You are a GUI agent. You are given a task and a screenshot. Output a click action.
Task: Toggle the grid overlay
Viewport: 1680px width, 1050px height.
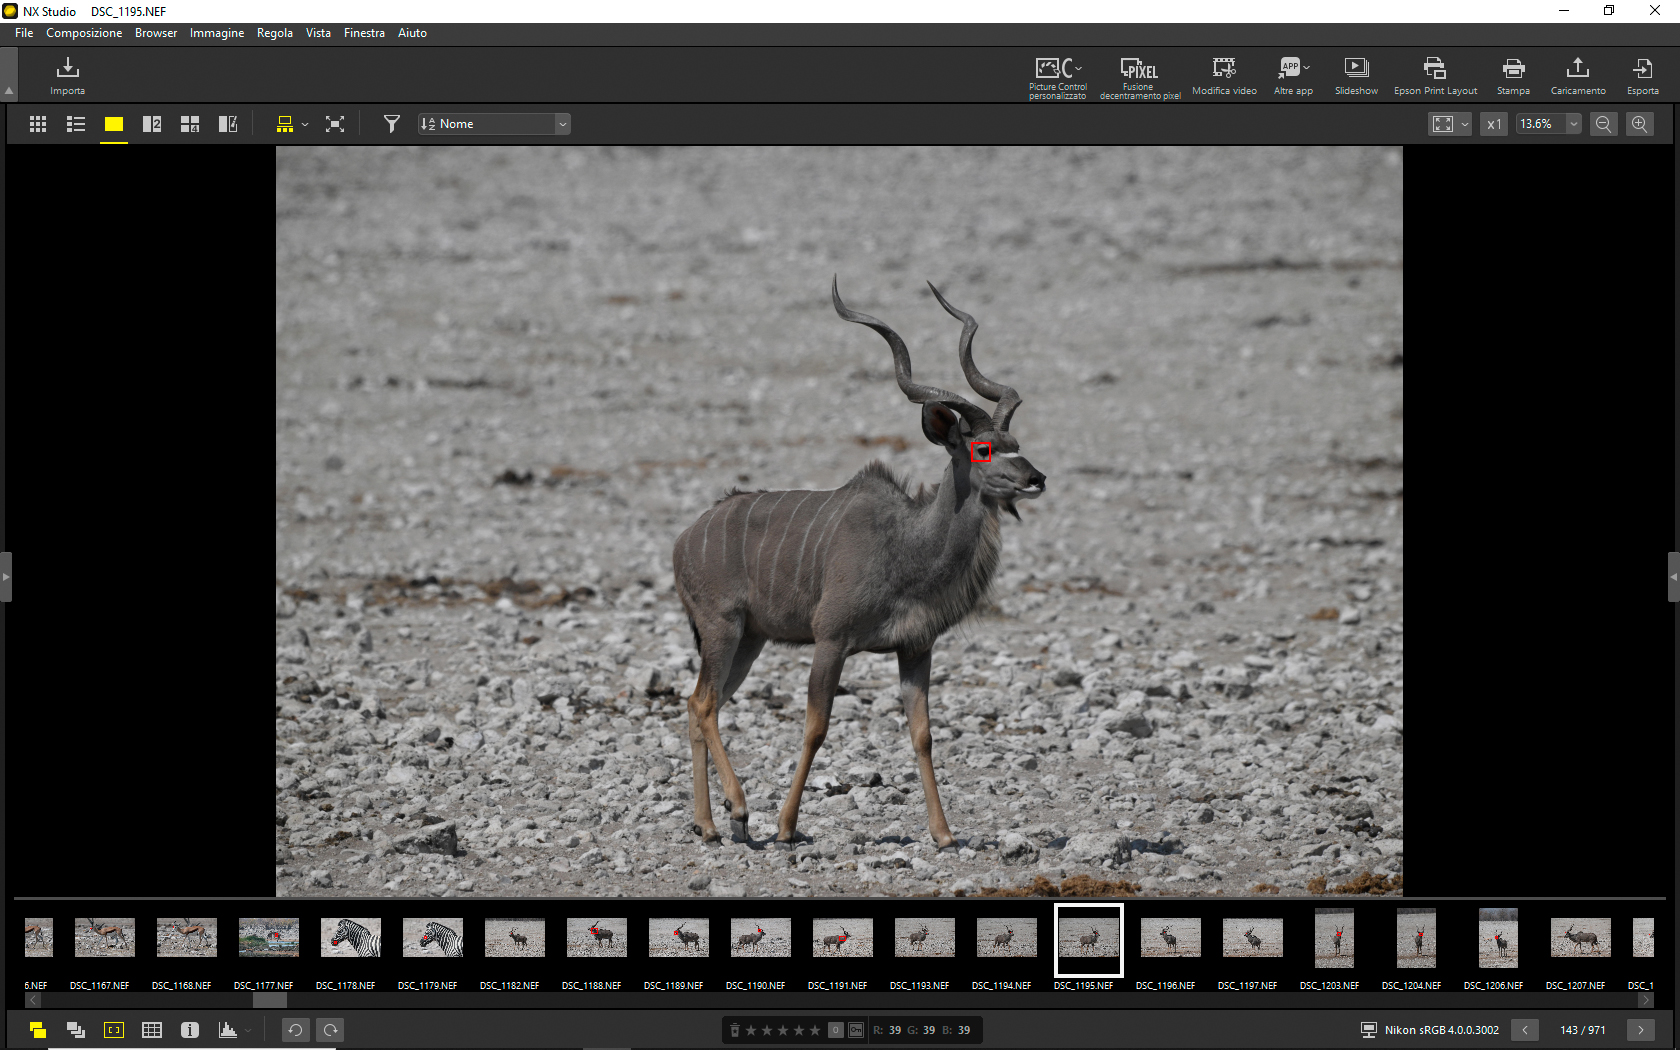click(x=152, y=1030)
